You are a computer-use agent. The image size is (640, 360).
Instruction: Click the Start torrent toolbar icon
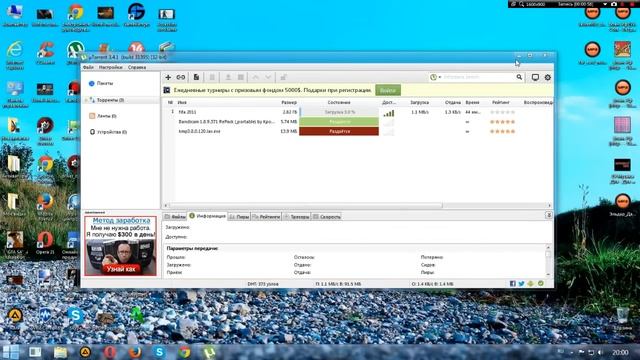click(x=228, y=77)
